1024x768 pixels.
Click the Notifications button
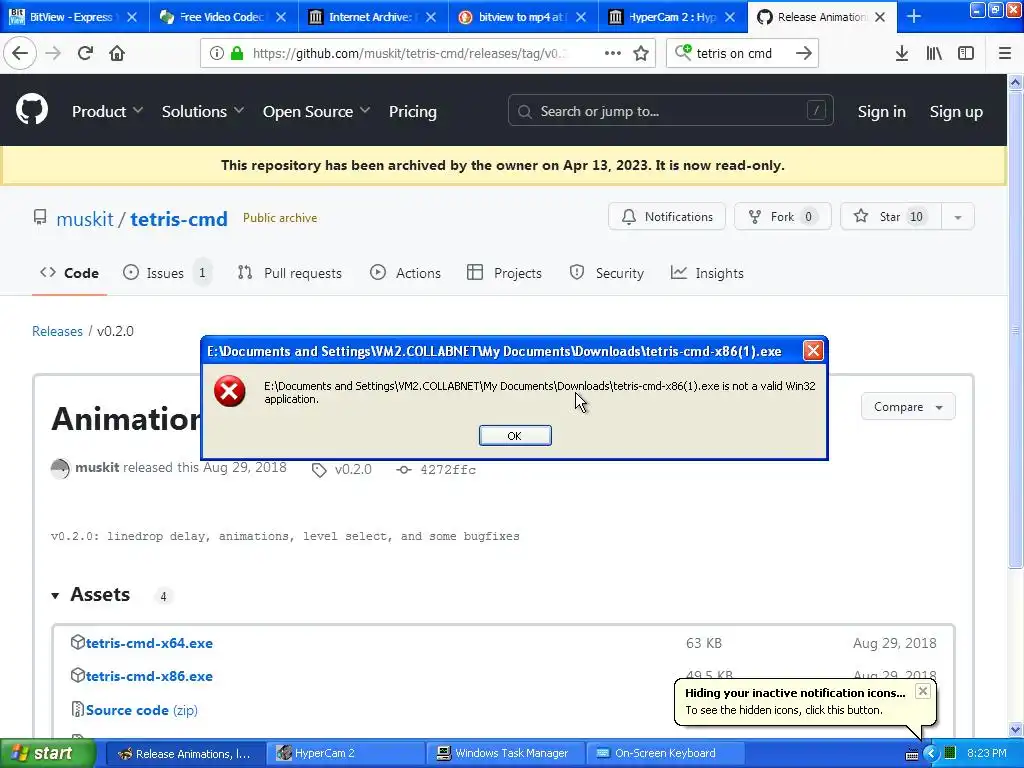pos(667,217)
